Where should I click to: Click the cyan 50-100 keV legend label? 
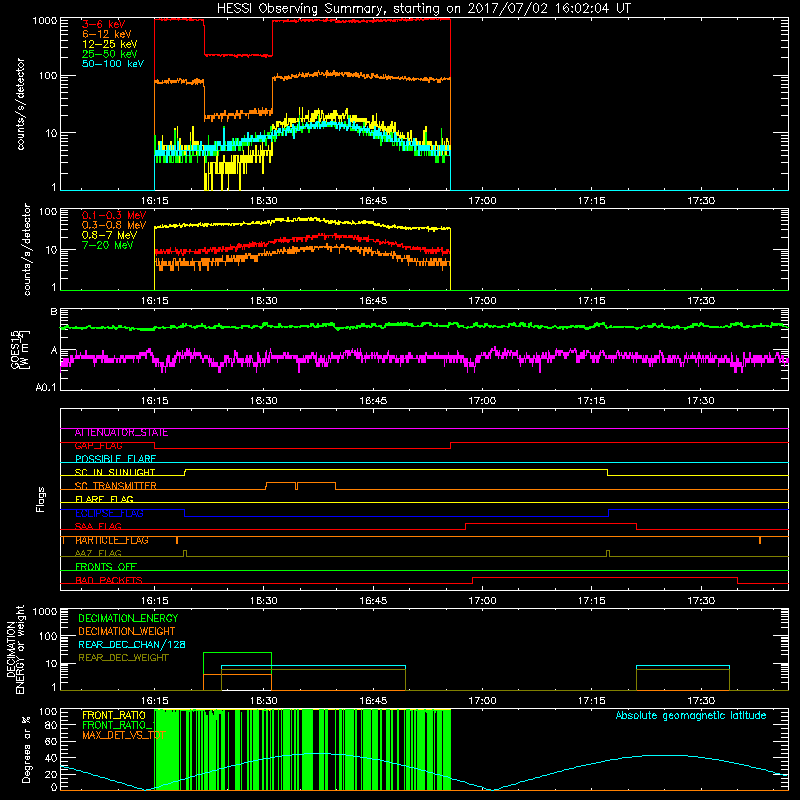pyautogui.click(x=113, y=63)
